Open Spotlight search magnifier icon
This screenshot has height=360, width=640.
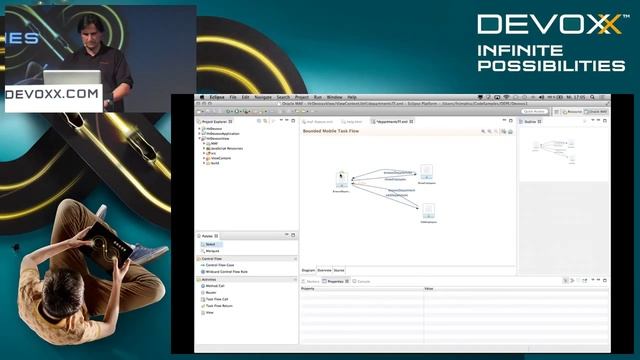[x=592, y=98]
